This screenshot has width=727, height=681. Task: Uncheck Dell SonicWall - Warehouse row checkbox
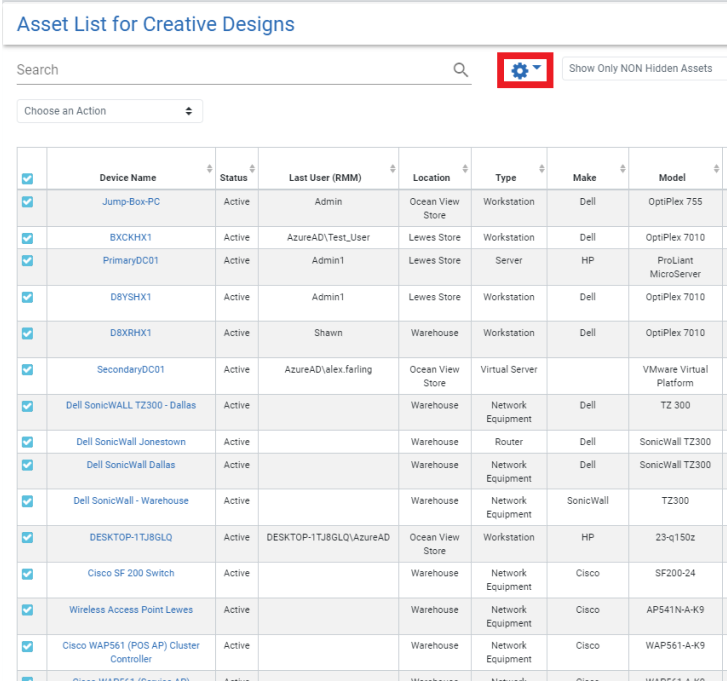27,501
